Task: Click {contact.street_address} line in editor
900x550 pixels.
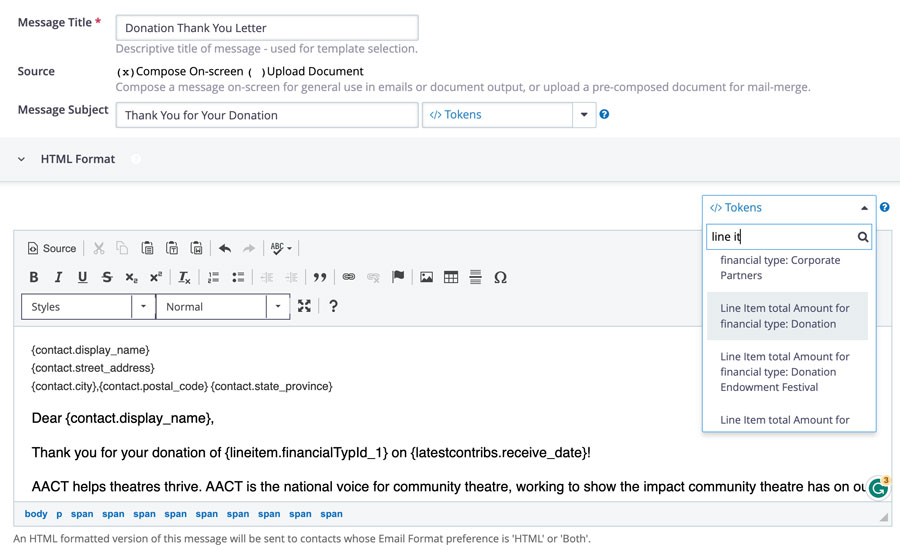Action: click(93, 367)
